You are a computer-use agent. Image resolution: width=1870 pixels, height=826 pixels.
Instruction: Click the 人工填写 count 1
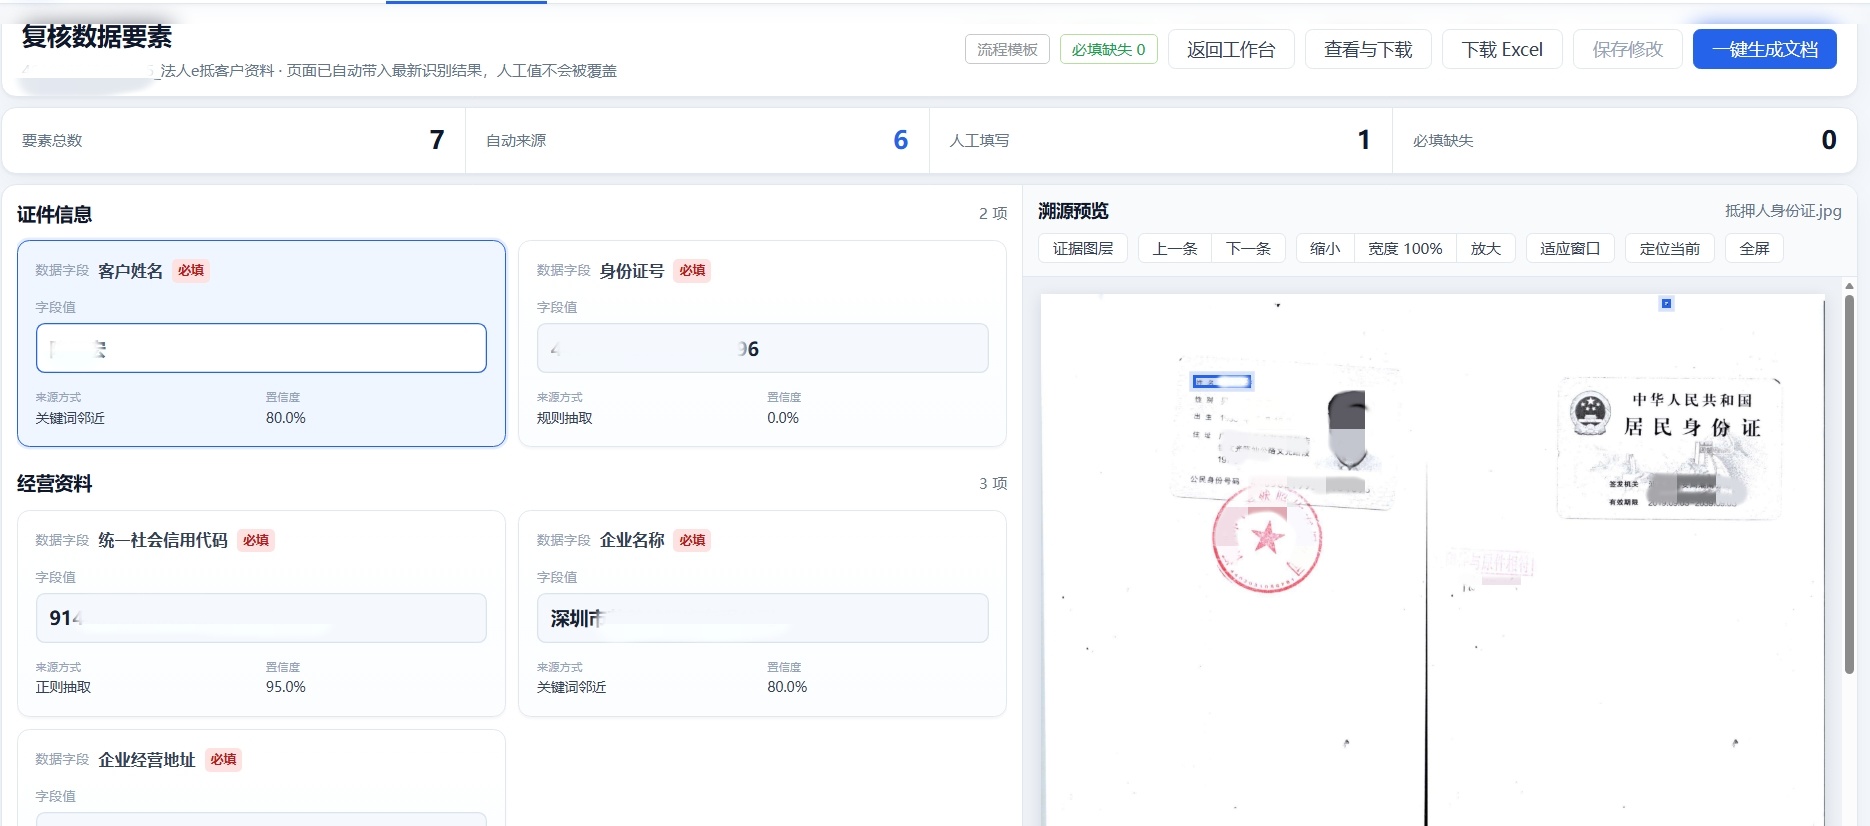pos(1364,140)
